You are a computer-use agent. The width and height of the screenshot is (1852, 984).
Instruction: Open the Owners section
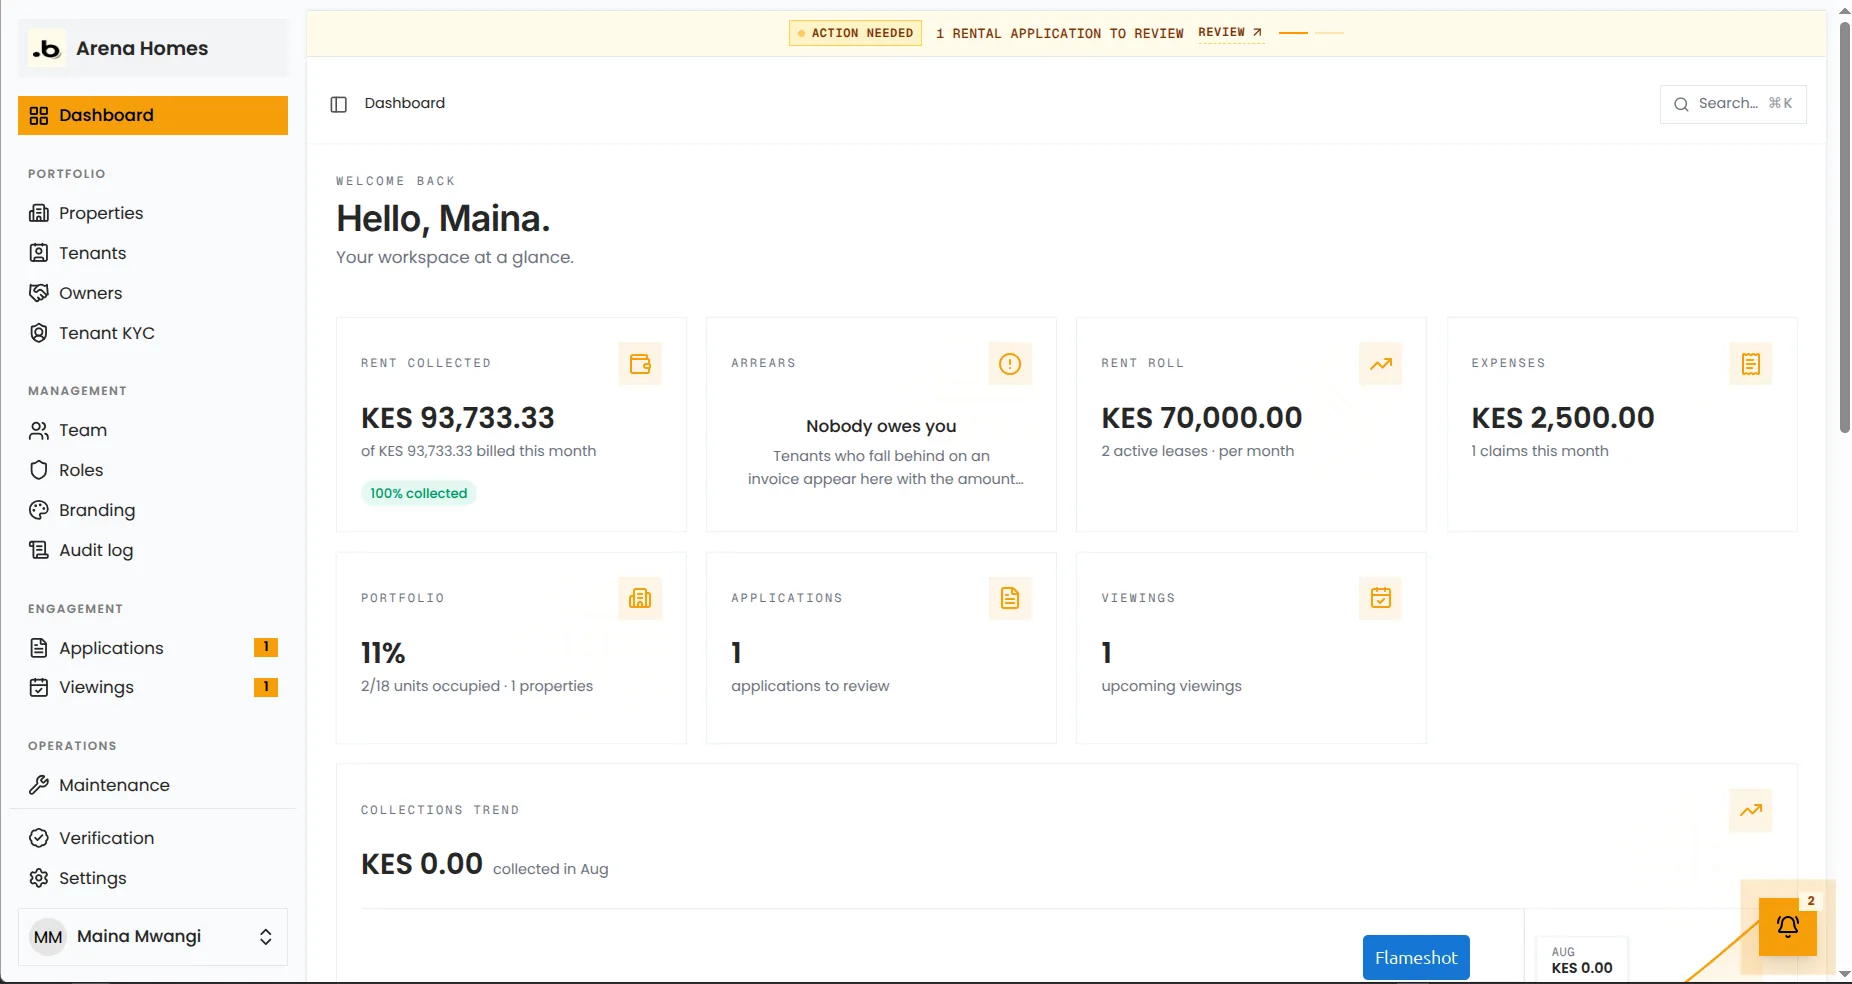pyautogui.click(x=153, y=293)
